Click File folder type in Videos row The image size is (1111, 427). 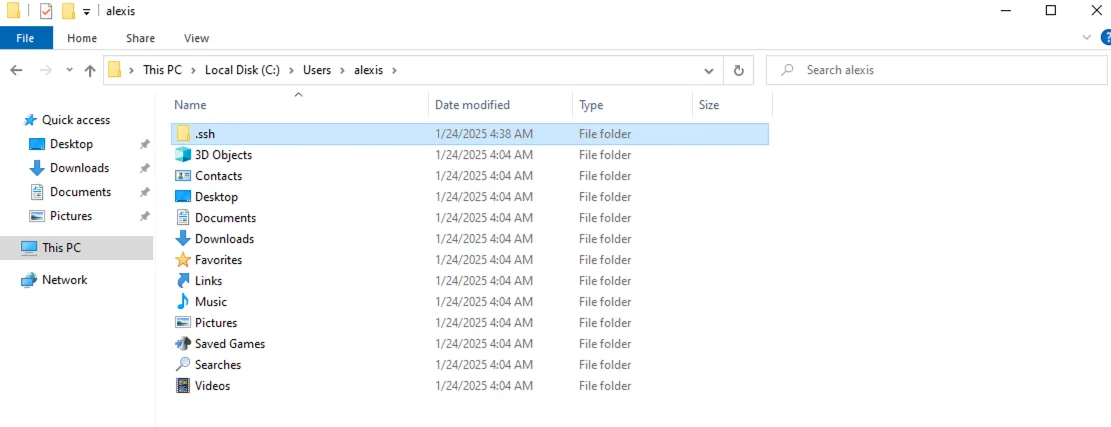(x=604, y=386)
